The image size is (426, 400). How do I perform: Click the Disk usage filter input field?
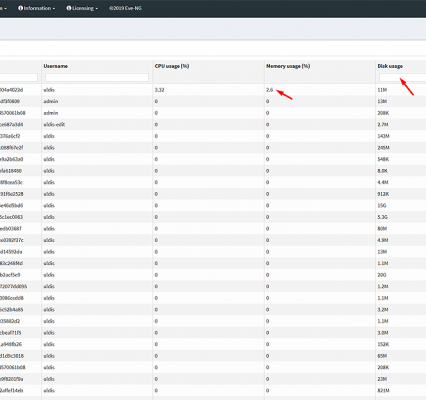click(403, 77)
